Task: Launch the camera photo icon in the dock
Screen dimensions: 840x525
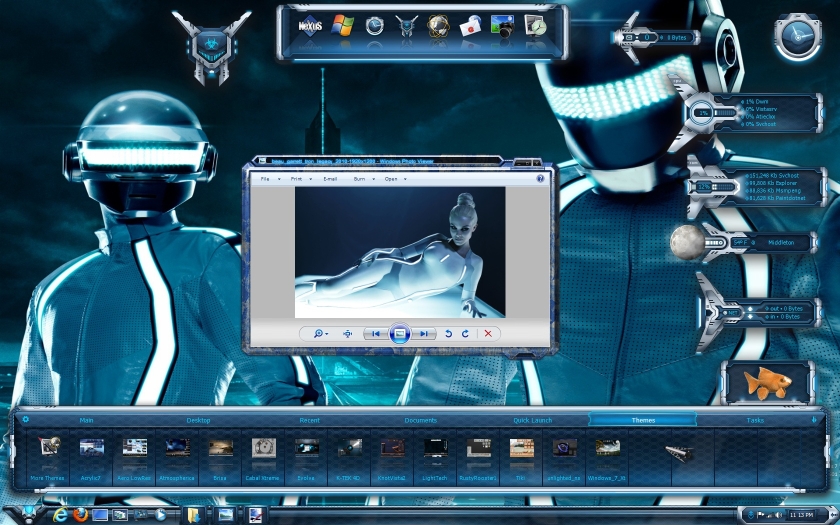Action: [x=504, y=26]
